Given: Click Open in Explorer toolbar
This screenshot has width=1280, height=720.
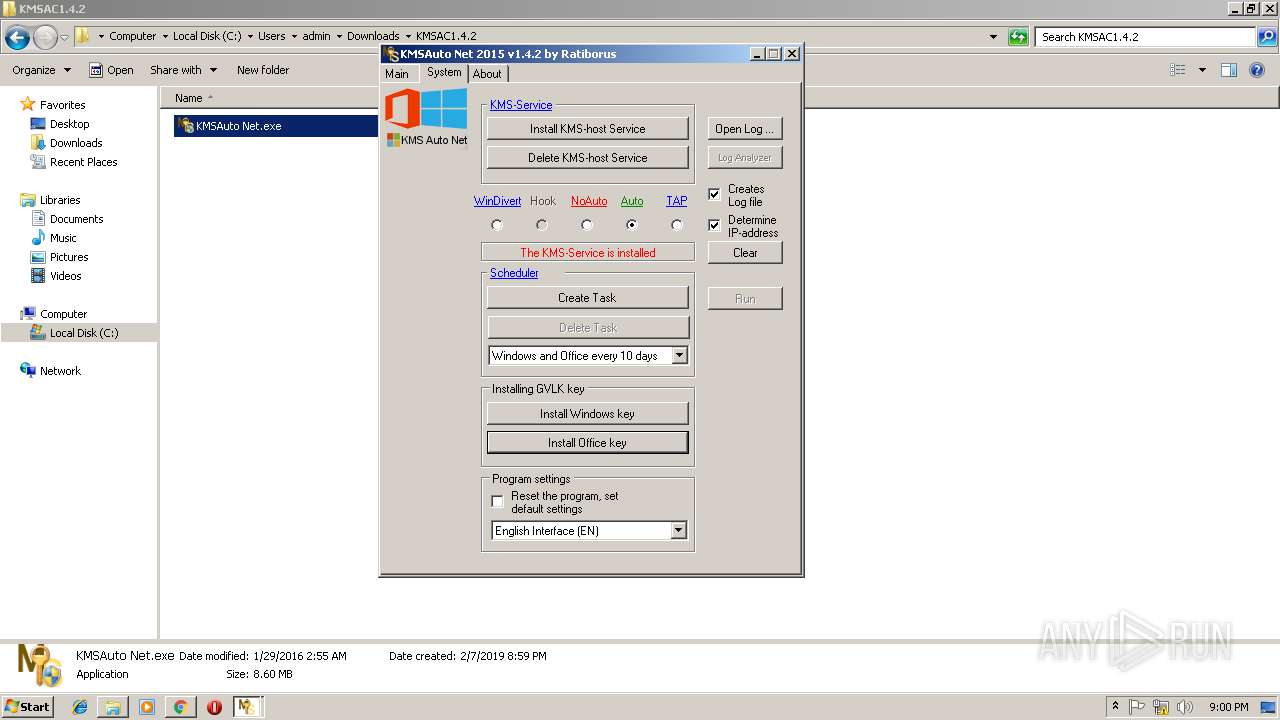Looking at the screenshot, I should pos(111,70).
